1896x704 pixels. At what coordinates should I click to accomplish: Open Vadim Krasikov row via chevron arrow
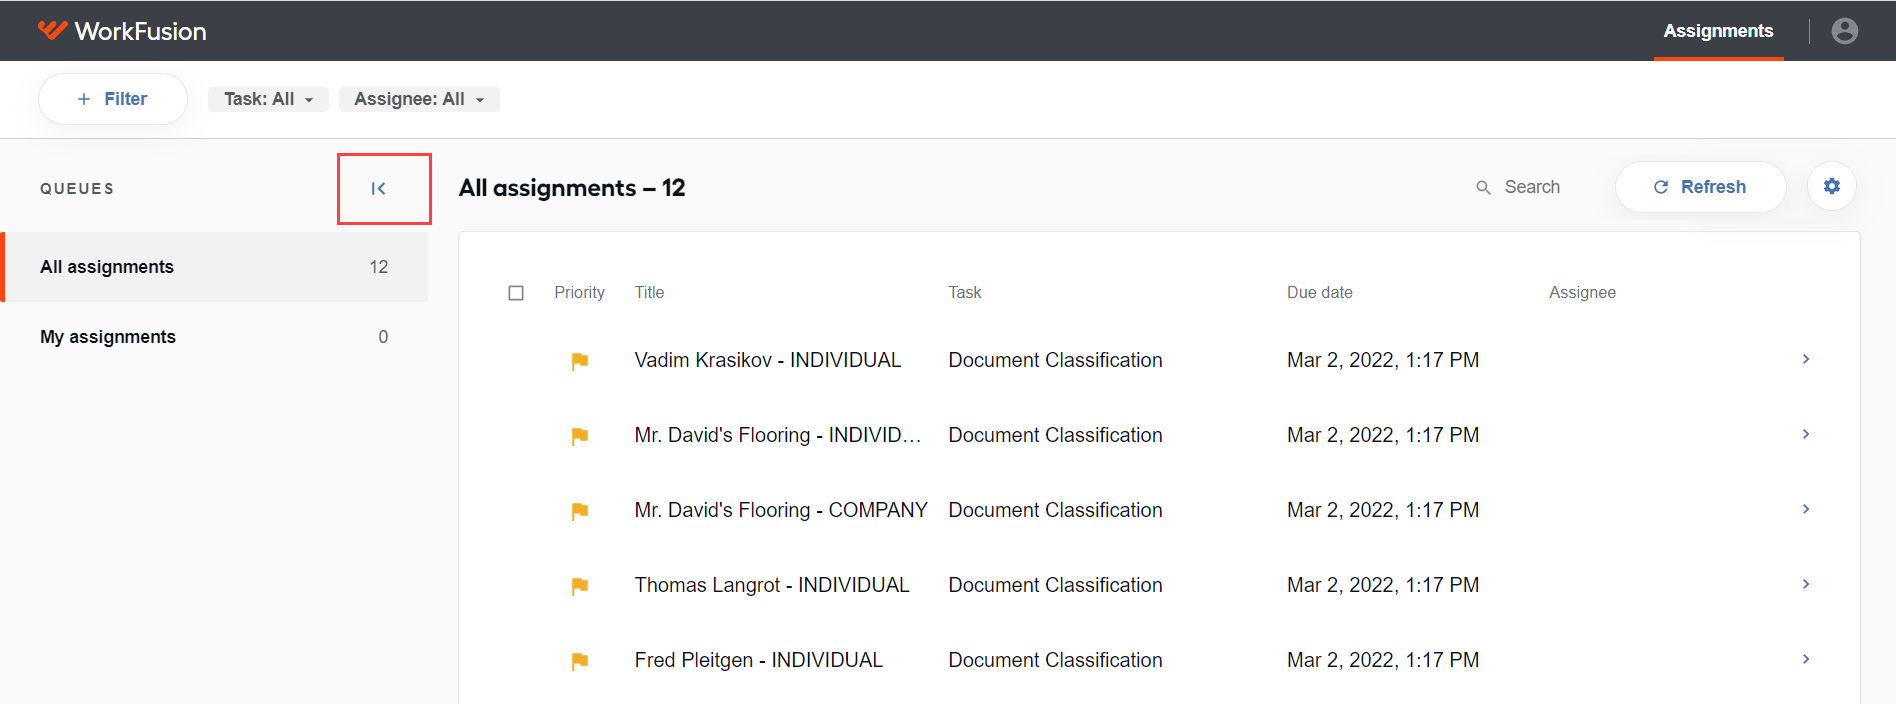tap(1806, 359)
